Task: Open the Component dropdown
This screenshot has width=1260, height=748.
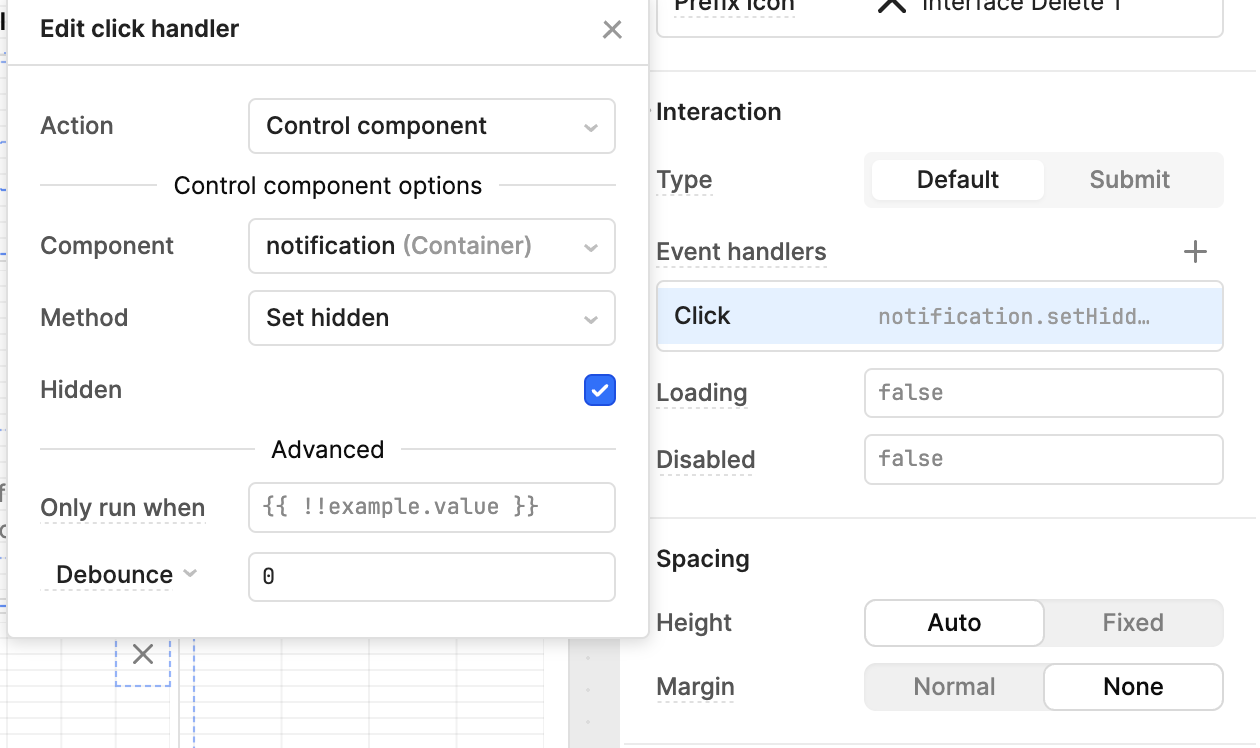Action: (431, 246)
